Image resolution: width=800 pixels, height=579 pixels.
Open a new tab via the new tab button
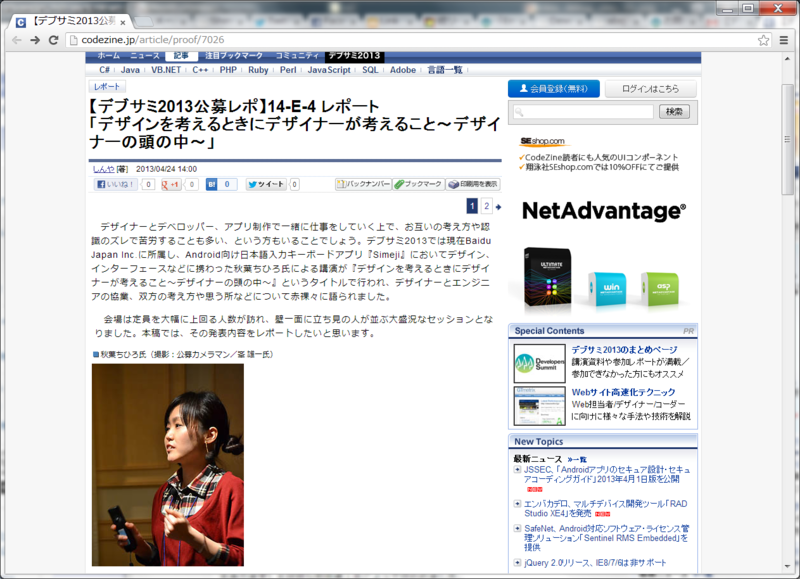click(x=144, y=21)
